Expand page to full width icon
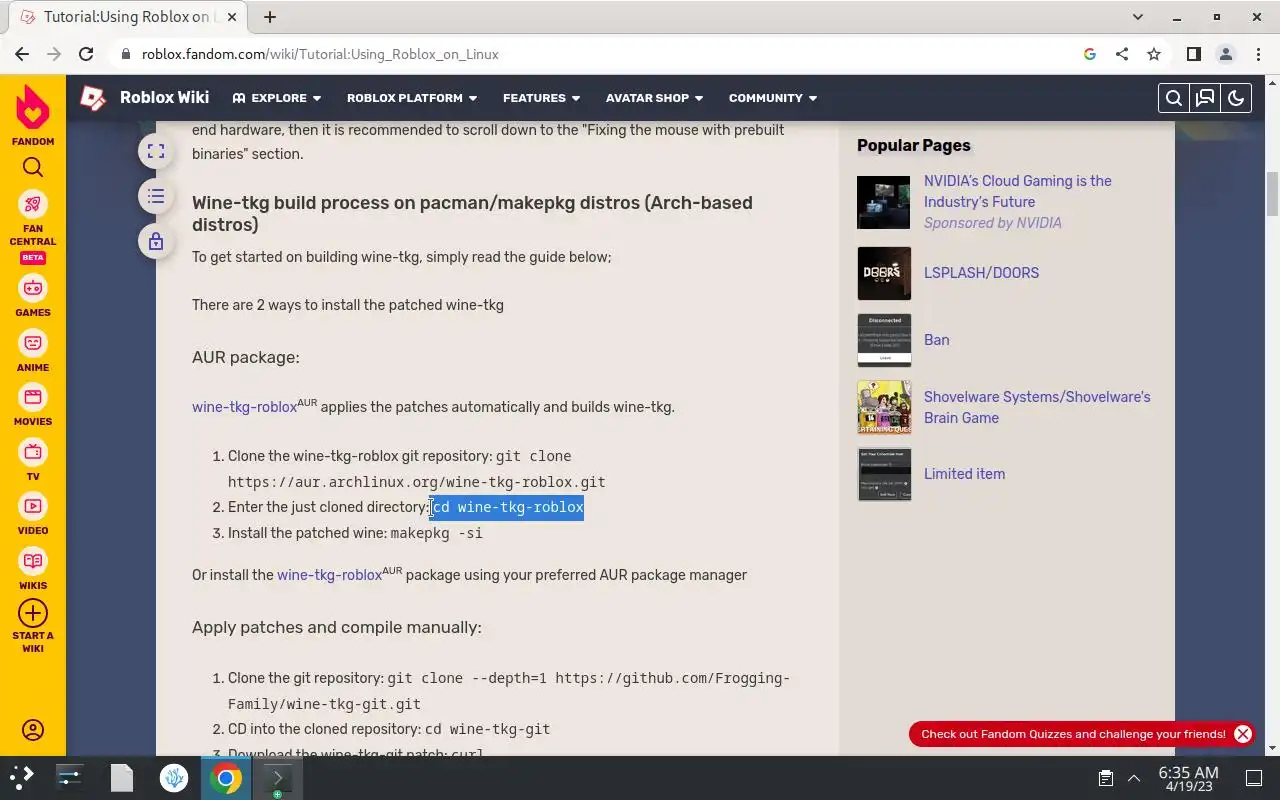 click(156, 151)
